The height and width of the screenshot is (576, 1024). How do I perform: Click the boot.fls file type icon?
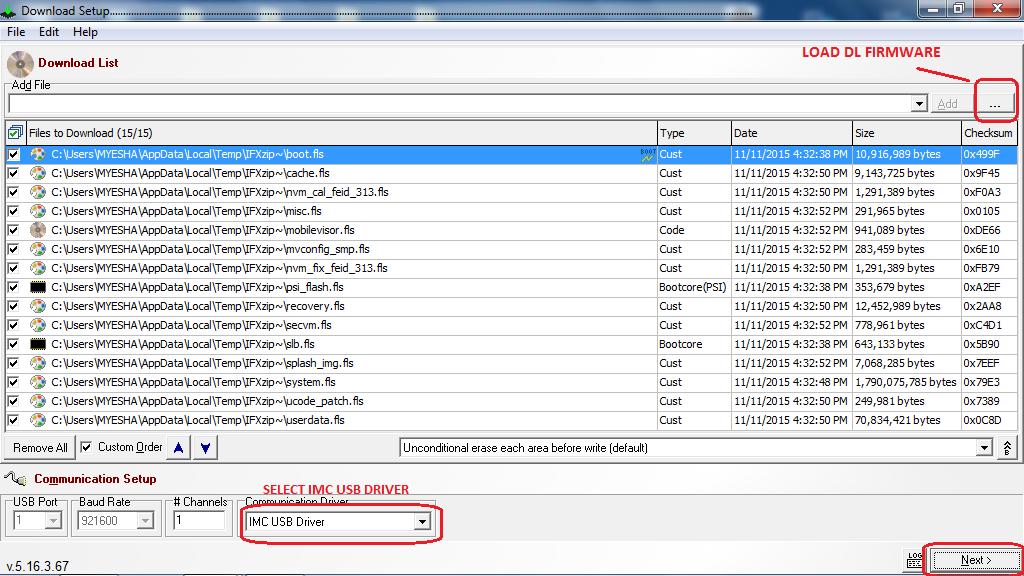pos(38,154)
